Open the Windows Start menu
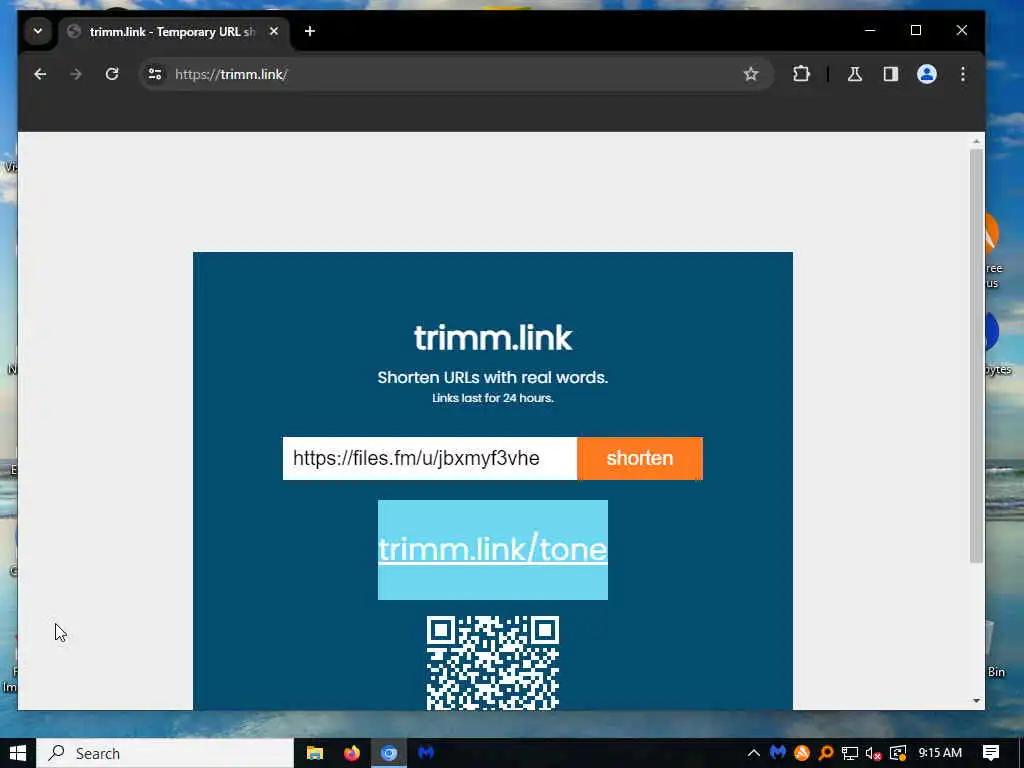The width and height of the screenshot is (1024, 768). point(18,753)
